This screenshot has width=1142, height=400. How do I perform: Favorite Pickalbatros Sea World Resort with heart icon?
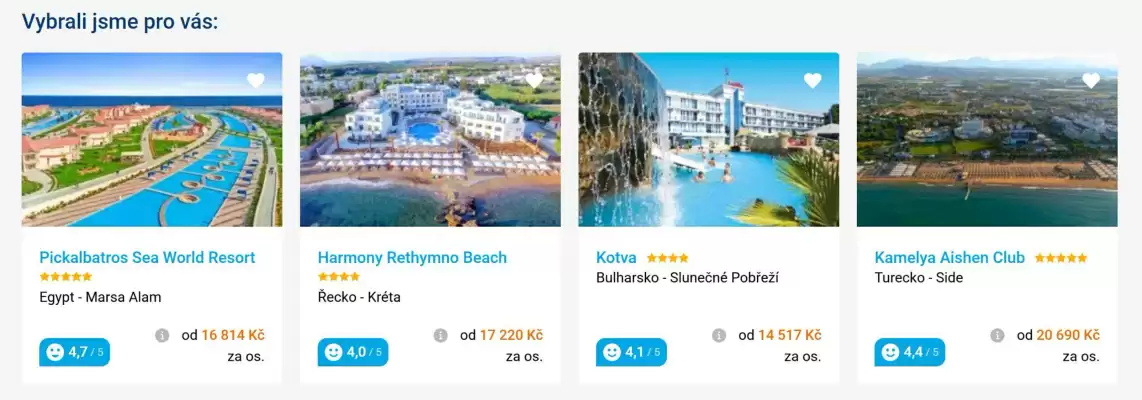pyautogui.click(x=256, y=81)
